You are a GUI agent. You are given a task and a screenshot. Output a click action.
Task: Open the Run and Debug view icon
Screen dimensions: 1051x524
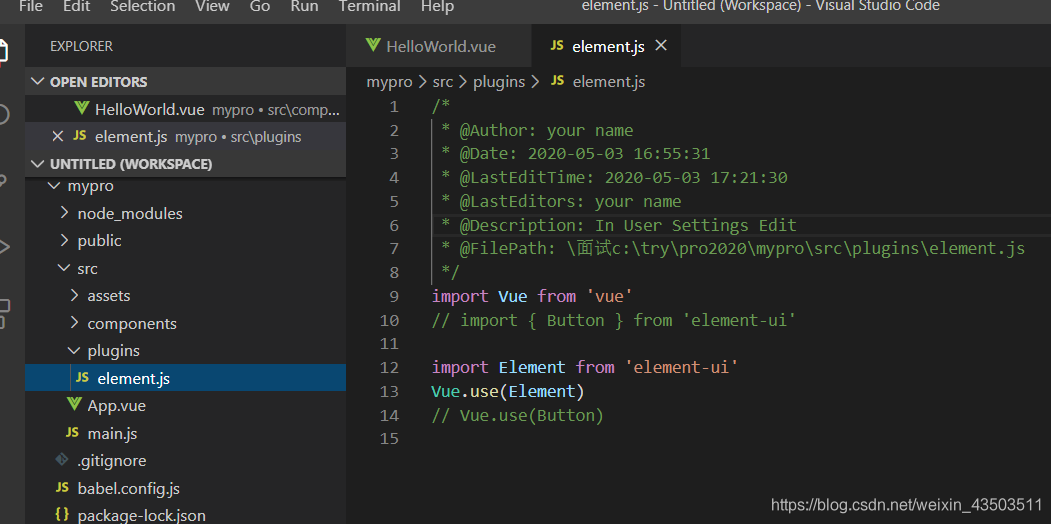[3, 246]
